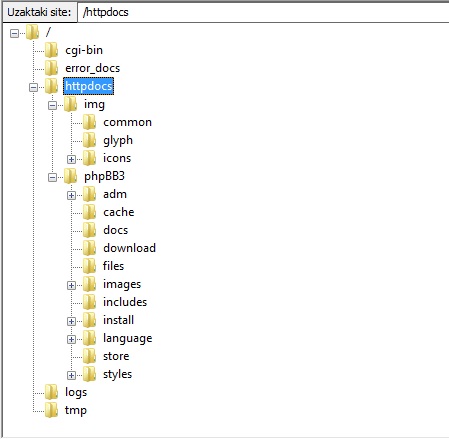Click the cache folder icon
The height and width of the screenshot is (439, 449).
pos(90,212)
